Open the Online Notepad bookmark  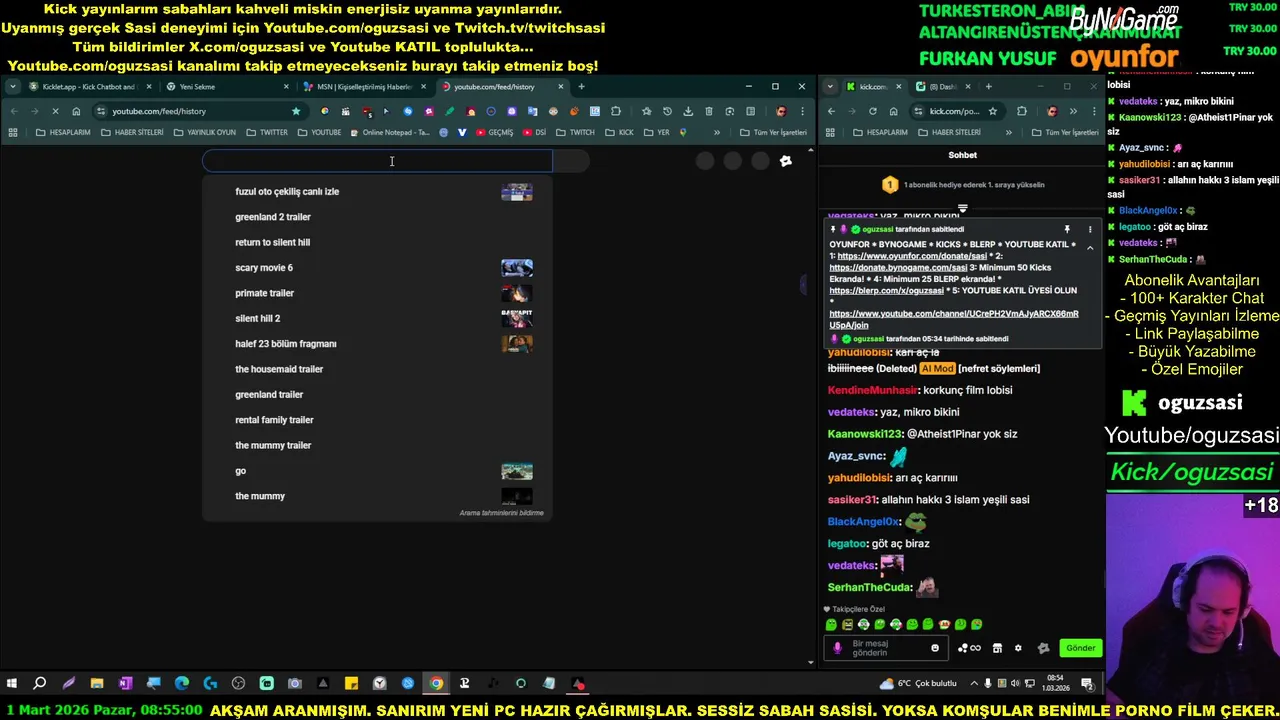click(390, 132)
